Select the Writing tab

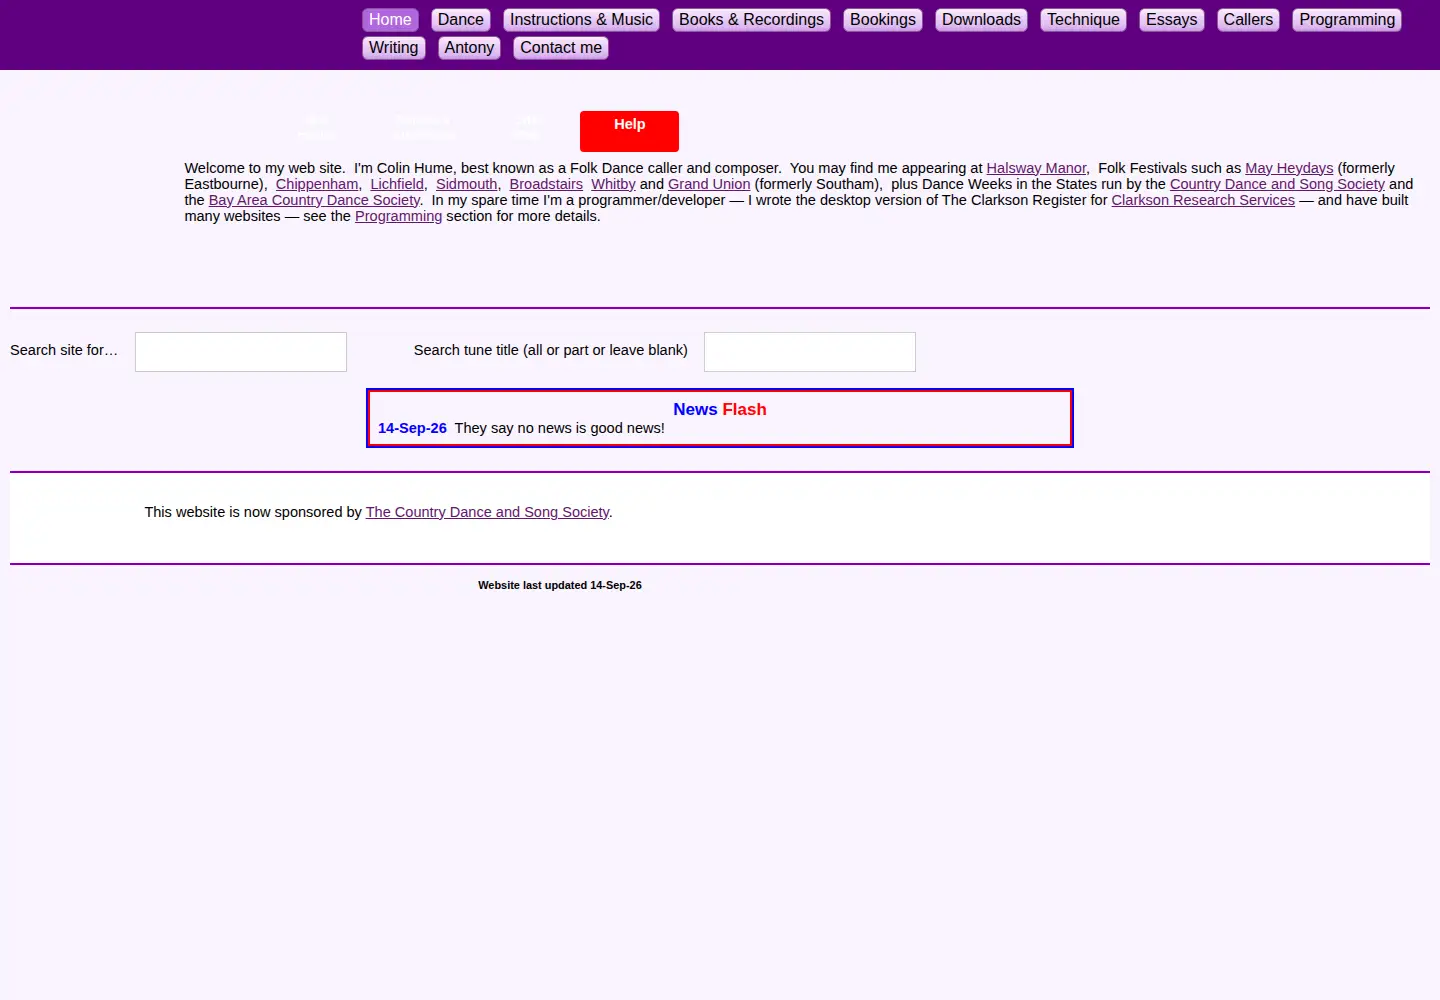point(393,48)
